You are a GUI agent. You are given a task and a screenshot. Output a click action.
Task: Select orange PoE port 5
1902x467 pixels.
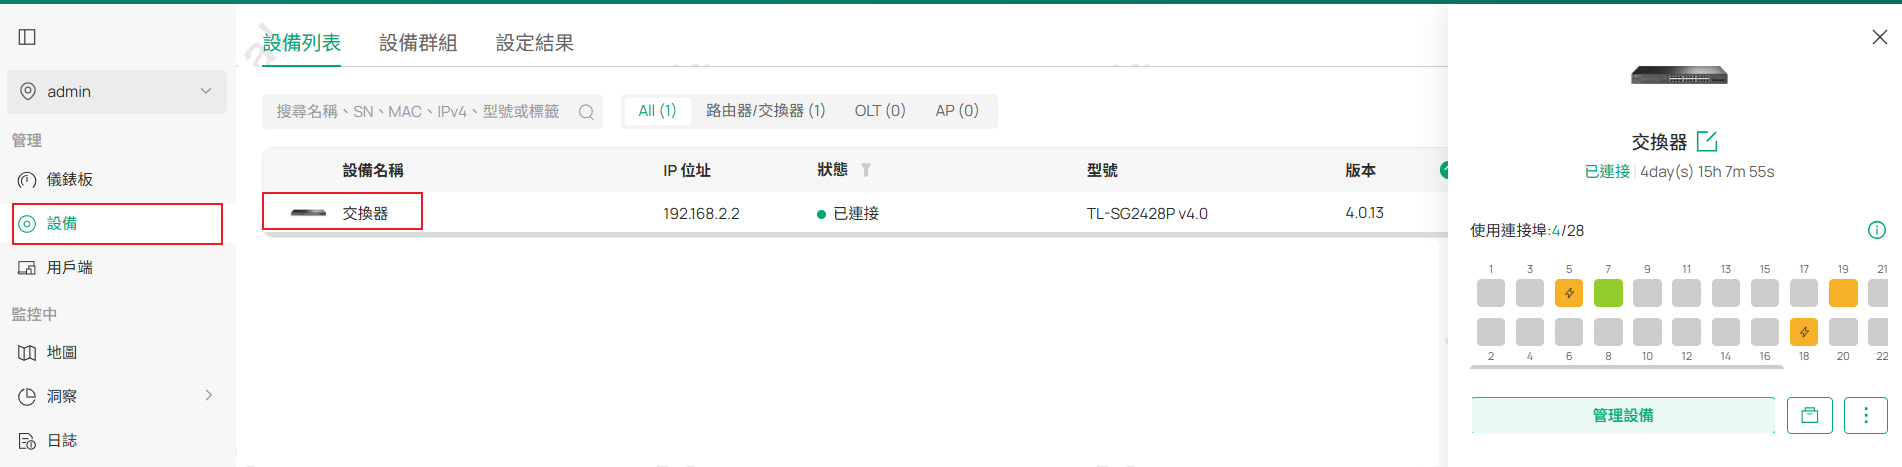tap(1569, 293)
